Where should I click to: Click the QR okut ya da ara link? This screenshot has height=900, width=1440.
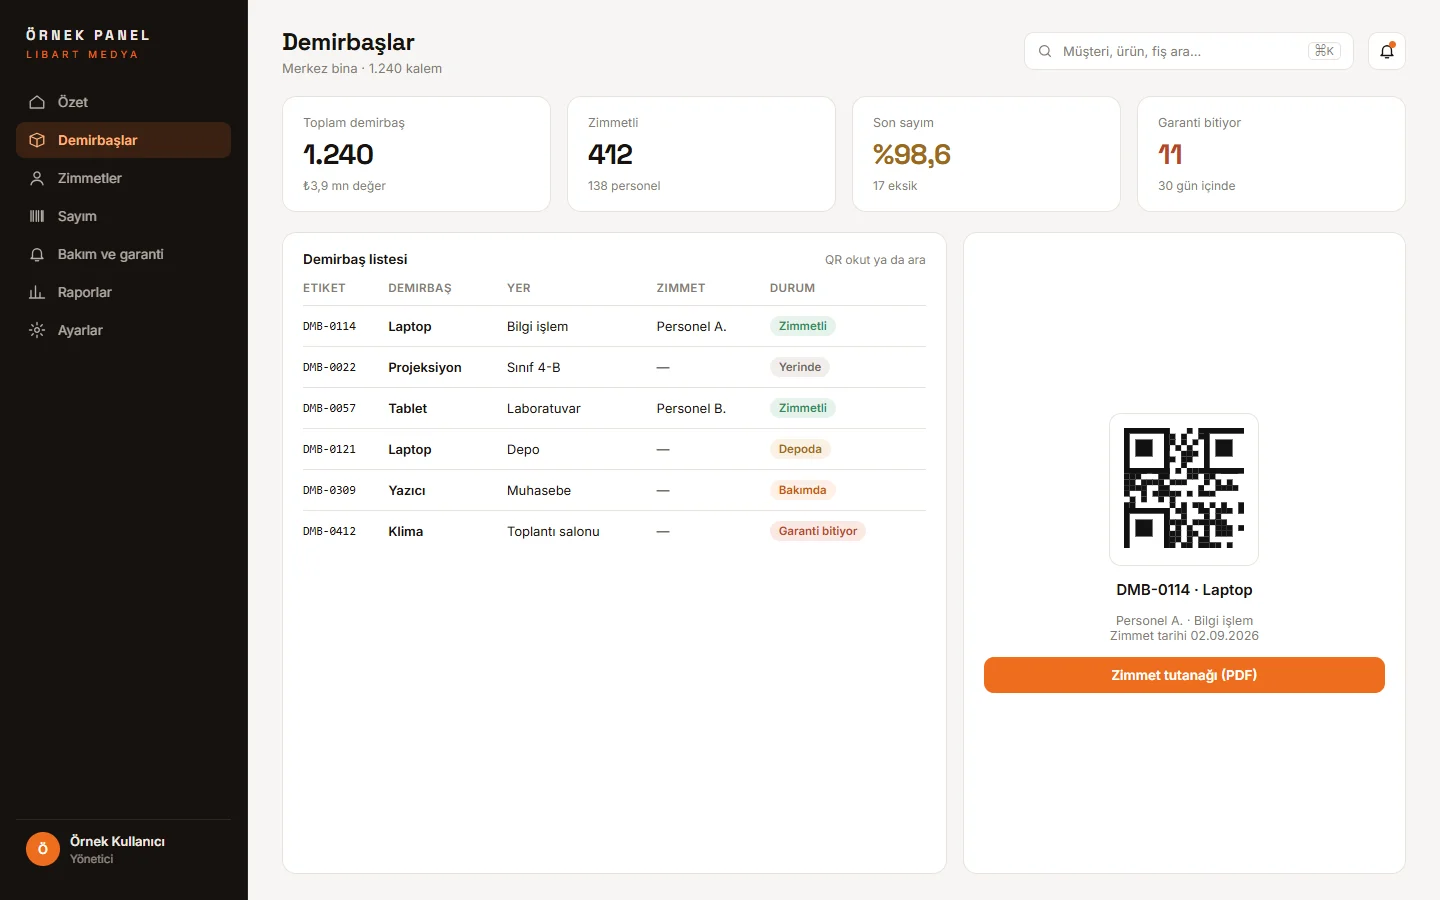coord(875,260)
